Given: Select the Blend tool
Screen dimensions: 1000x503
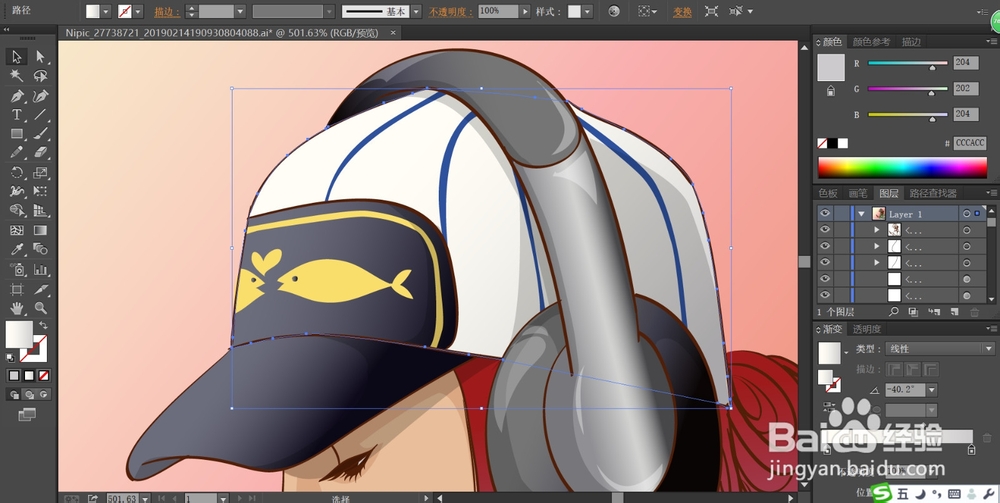Looking at the screenshot, I should pos(40,249).
